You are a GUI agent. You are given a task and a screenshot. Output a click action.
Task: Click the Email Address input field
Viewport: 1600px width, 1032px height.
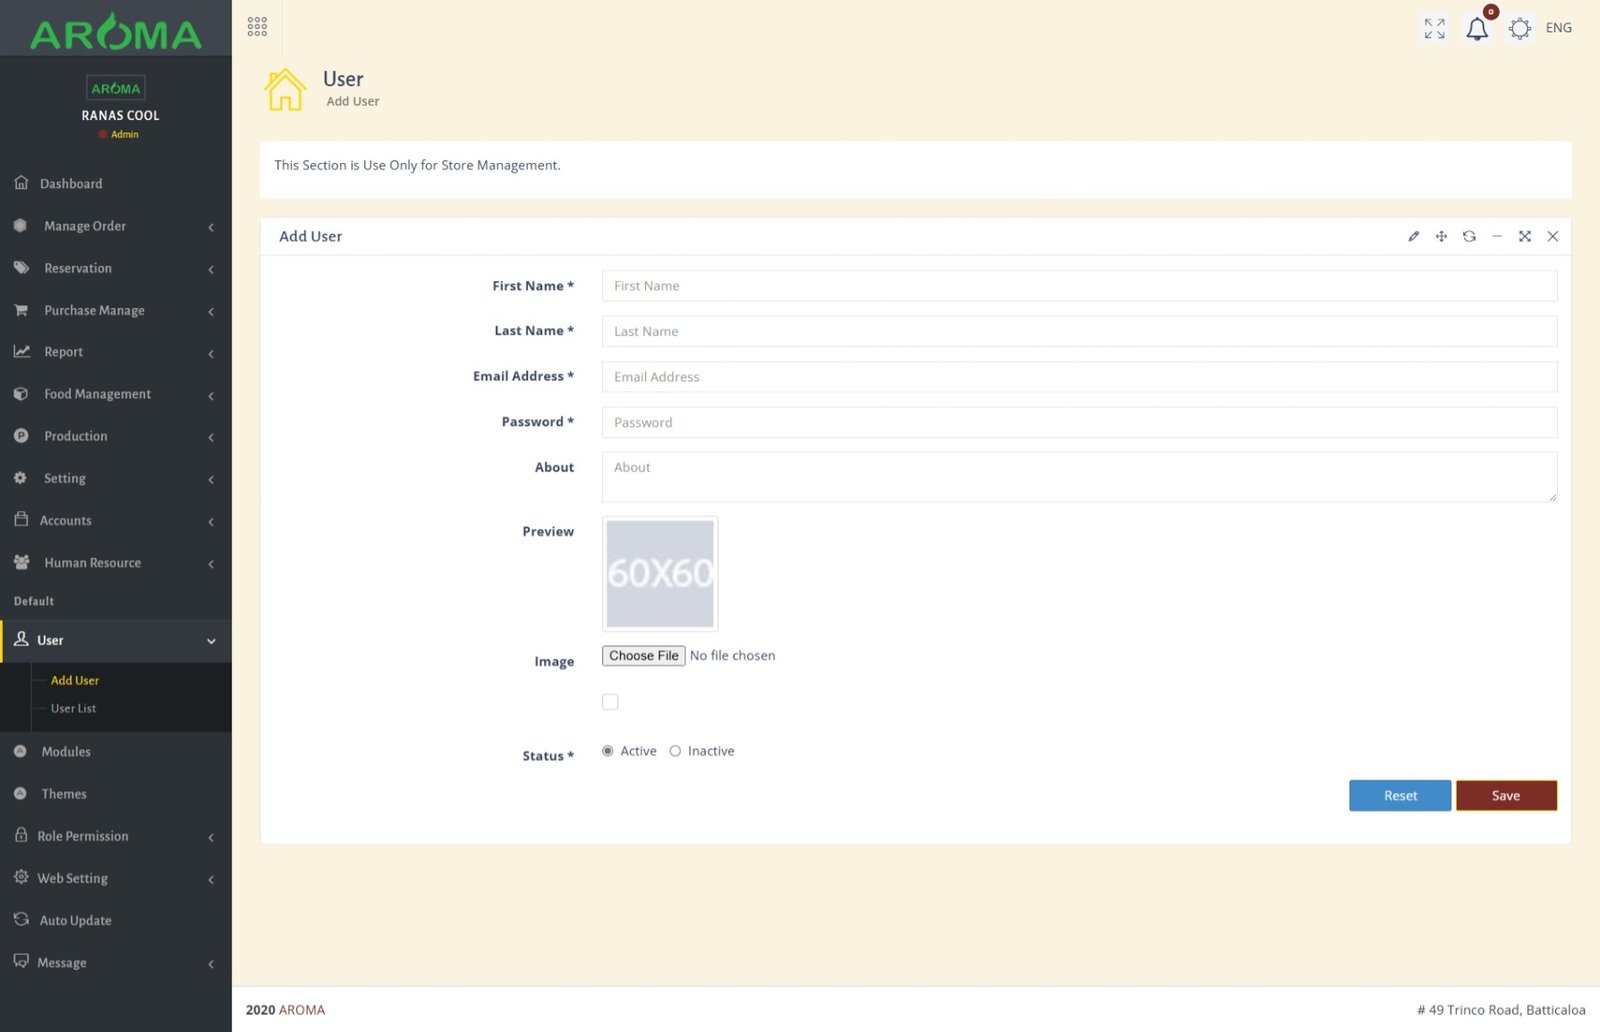[1078, 377]
